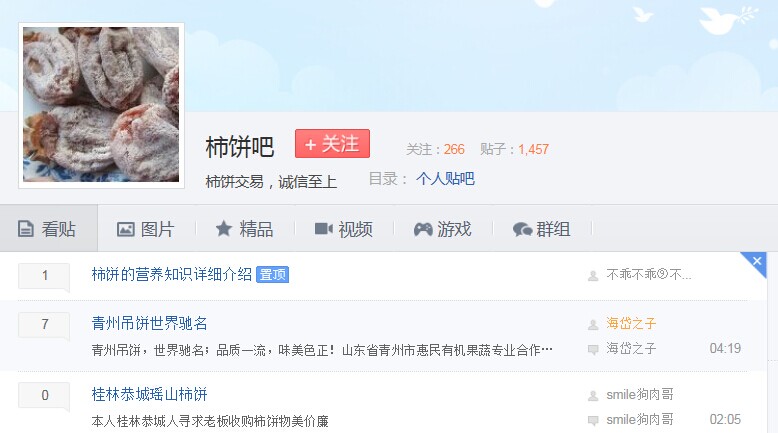Open the 个人贴吧 directory link
The image size is (778, 433).
click(x=445, y=179)
